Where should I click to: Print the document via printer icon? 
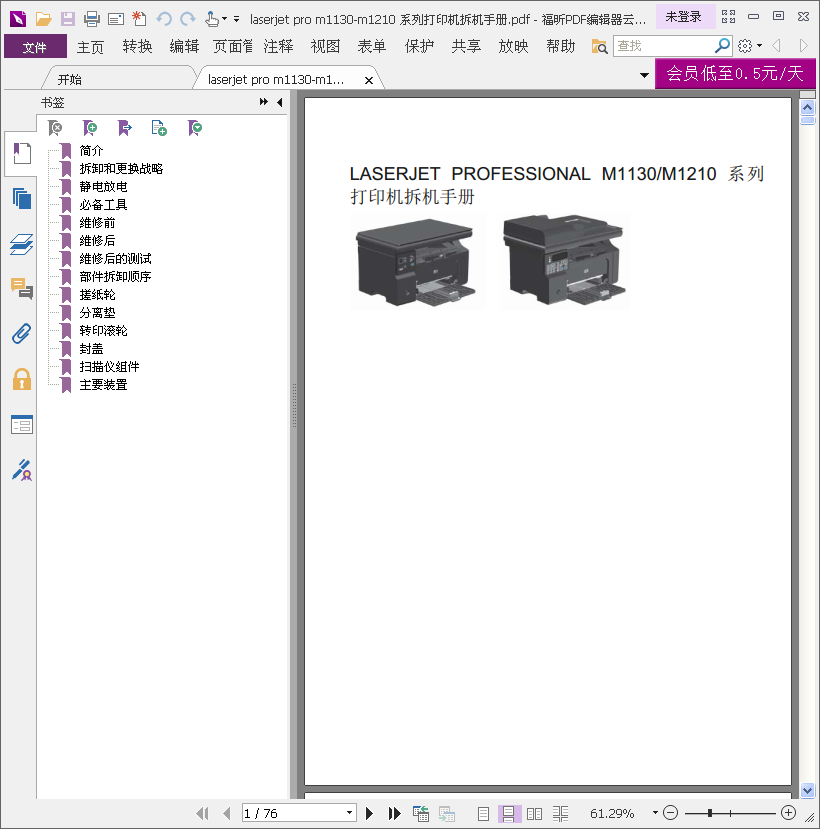pyautogui.click(x=92, y=20)
